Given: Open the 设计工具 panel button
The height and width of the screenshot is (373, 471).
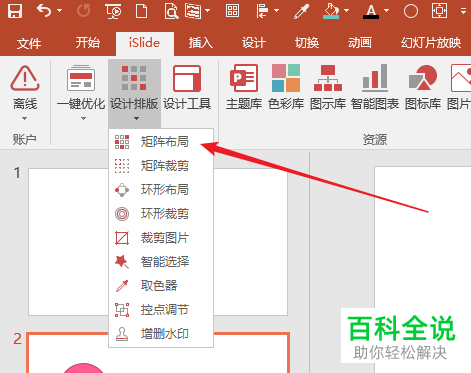Looking at the screenshot, I should [187, 88].
